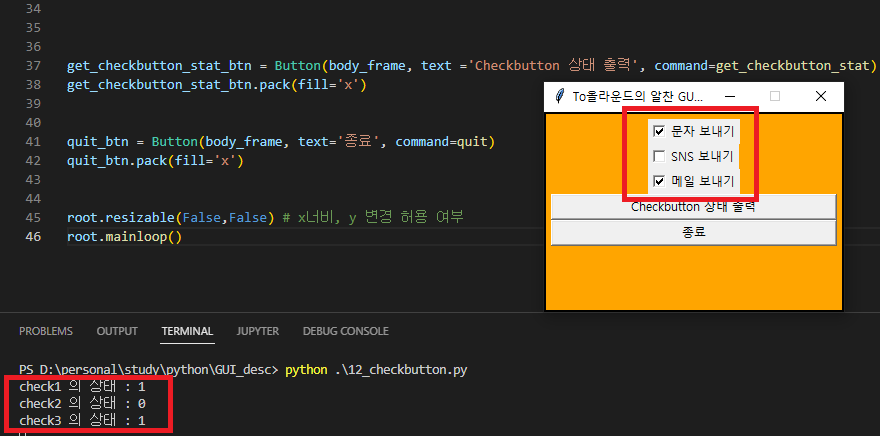Click 'get_checkbutton_stat_btn.pack(fill='x')' code line
880x436 pixels.
coord(217,85)
